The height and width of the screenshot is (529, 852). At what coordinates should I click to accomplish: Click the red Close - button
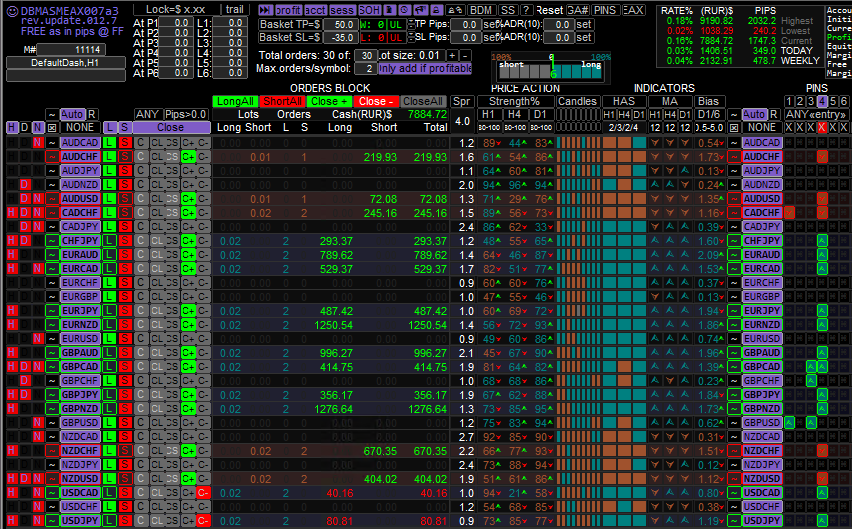(x=376, y=101)
